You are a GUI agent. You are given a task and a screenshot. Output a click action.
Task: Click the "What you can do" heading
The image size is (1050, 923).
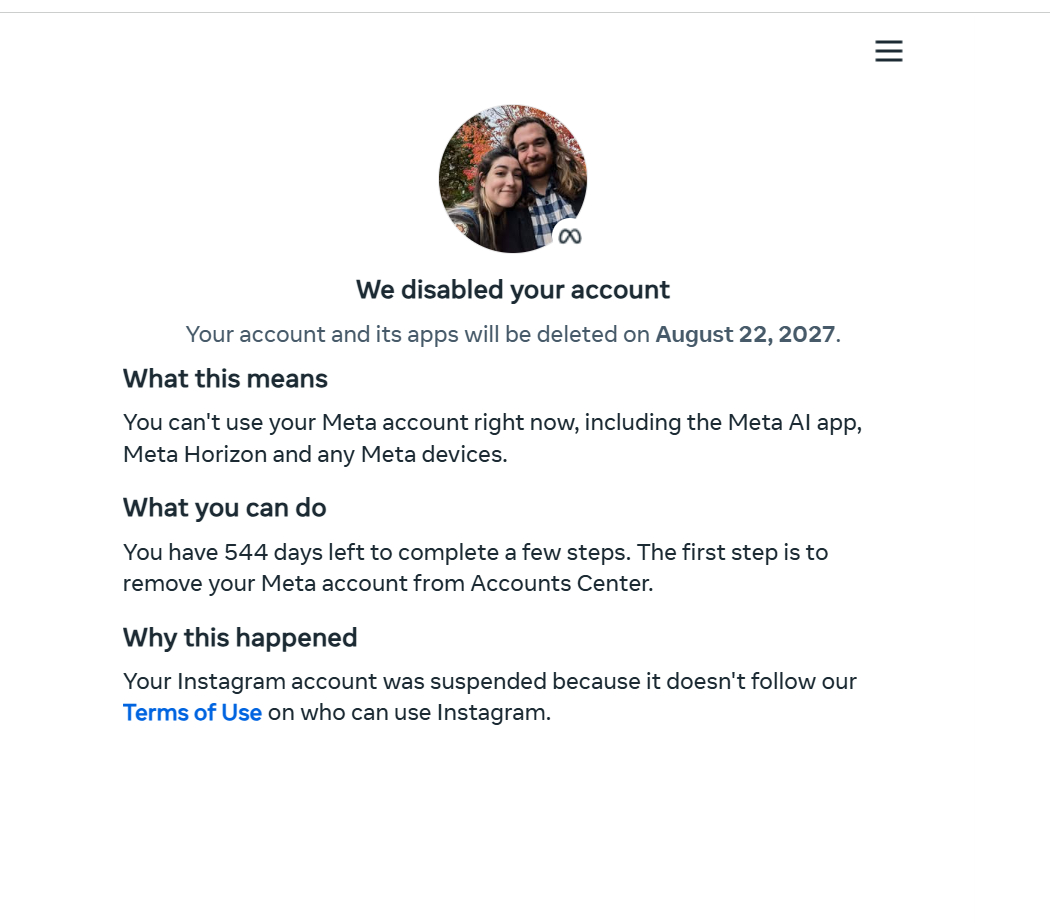[x=224, y=508]
